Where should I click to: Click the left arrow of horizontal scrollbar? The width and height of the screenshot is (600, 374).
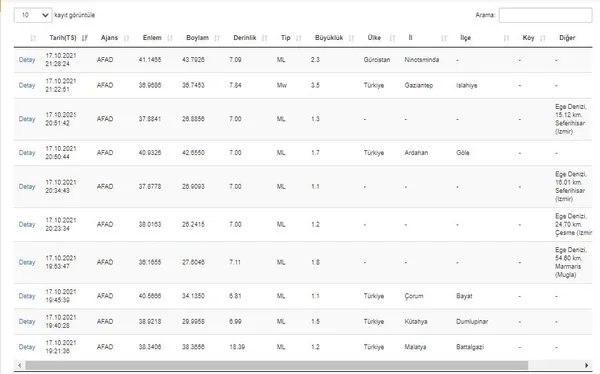20,365
